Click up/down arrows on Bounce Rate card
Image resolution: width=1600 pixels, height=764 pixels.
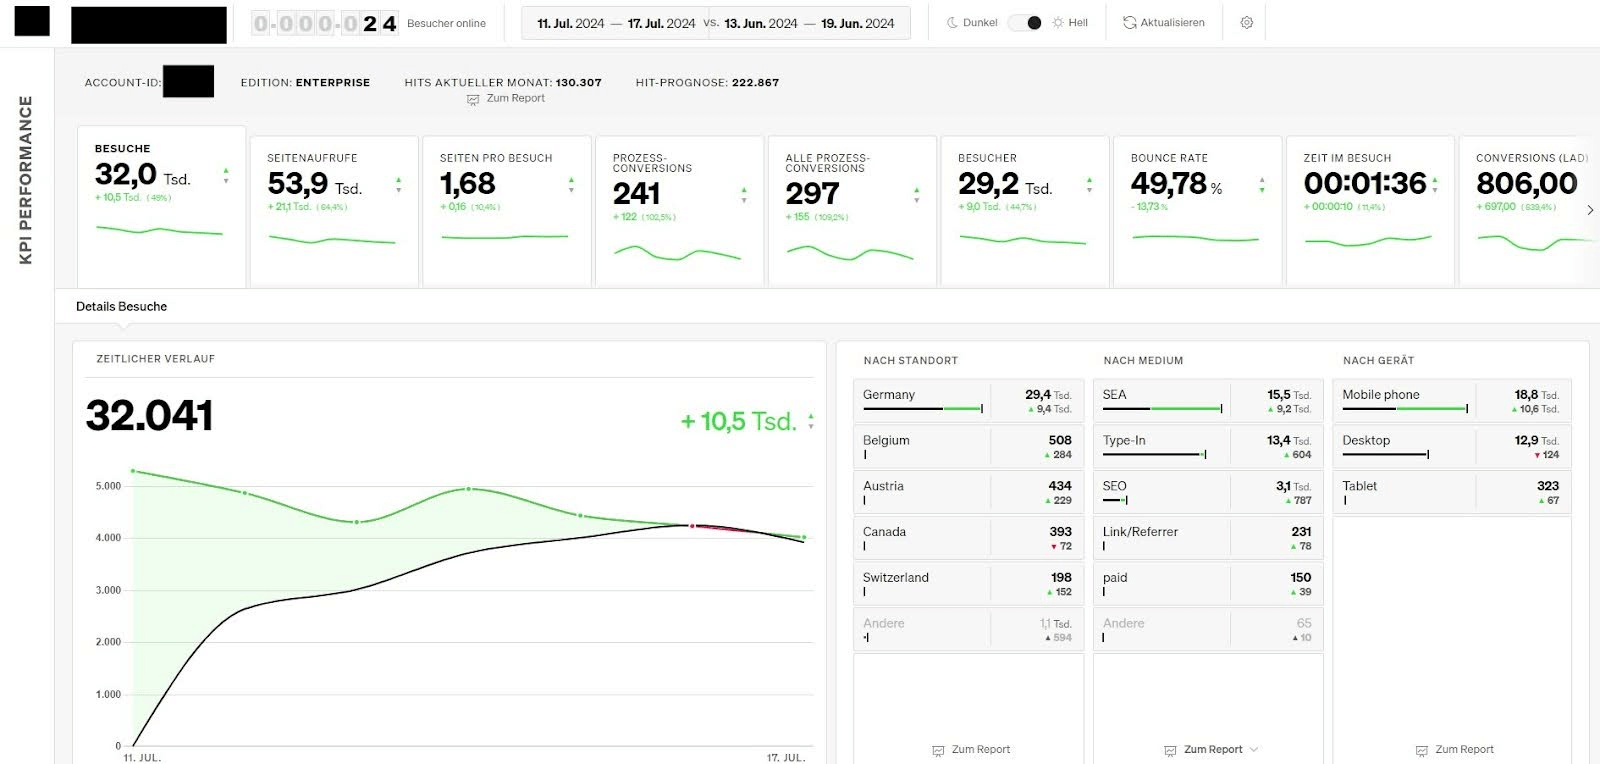click(1262, 185)
